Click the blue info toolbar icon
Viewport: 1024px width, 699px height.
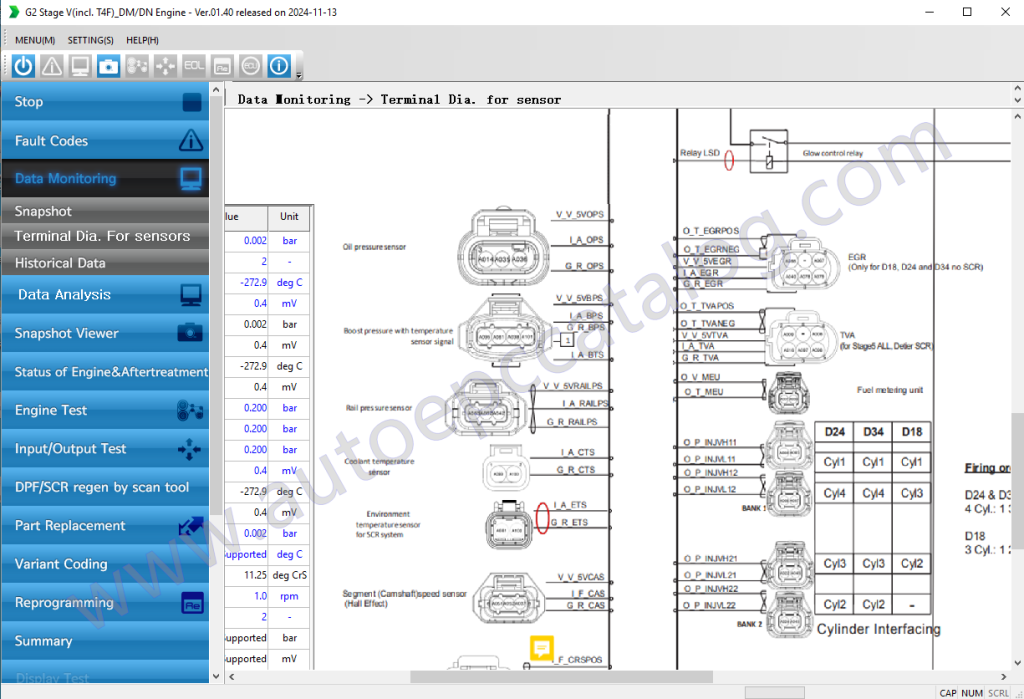point(279,66)
